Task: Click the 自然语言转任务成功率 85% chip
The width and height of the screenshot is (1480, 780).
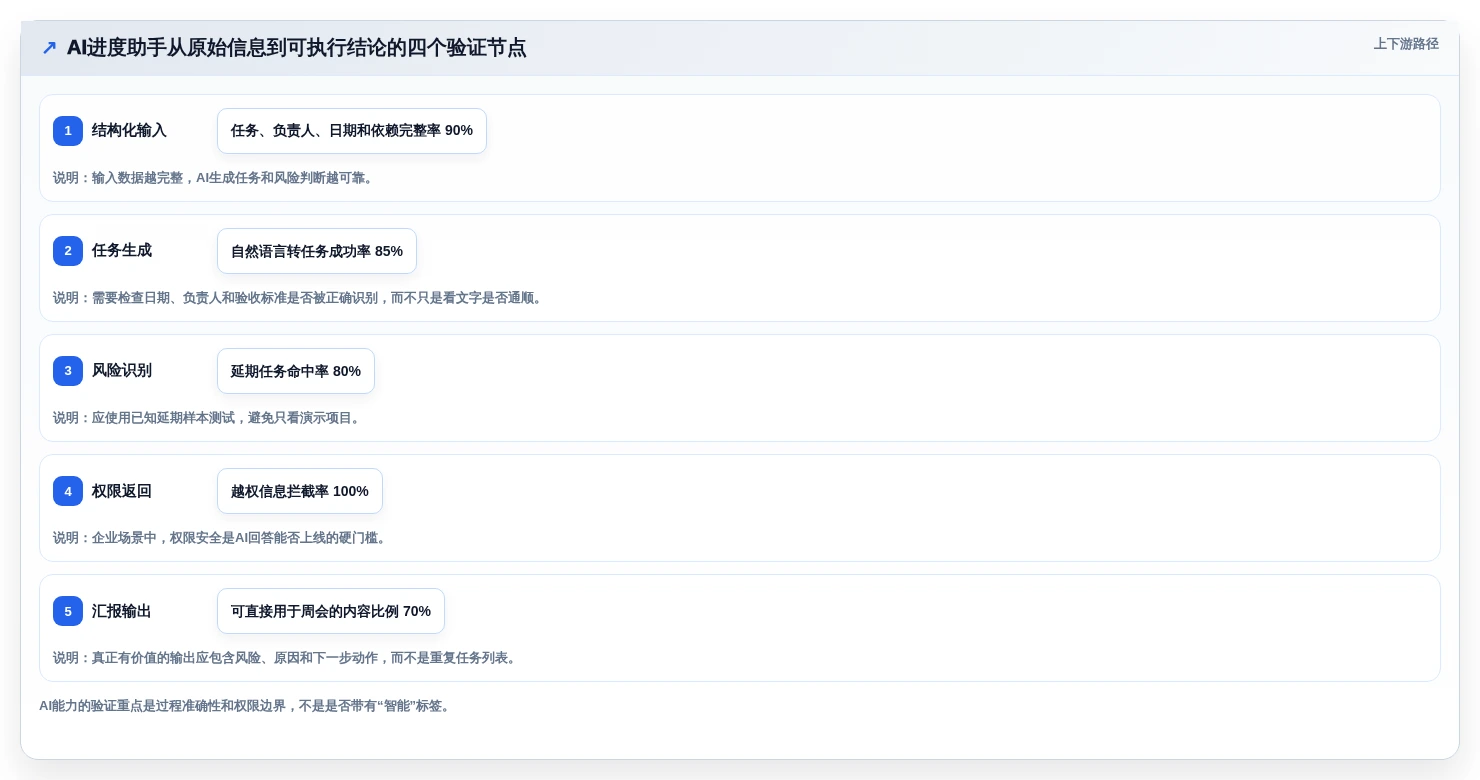Action: pyautogui.click(x=317, y=251)
